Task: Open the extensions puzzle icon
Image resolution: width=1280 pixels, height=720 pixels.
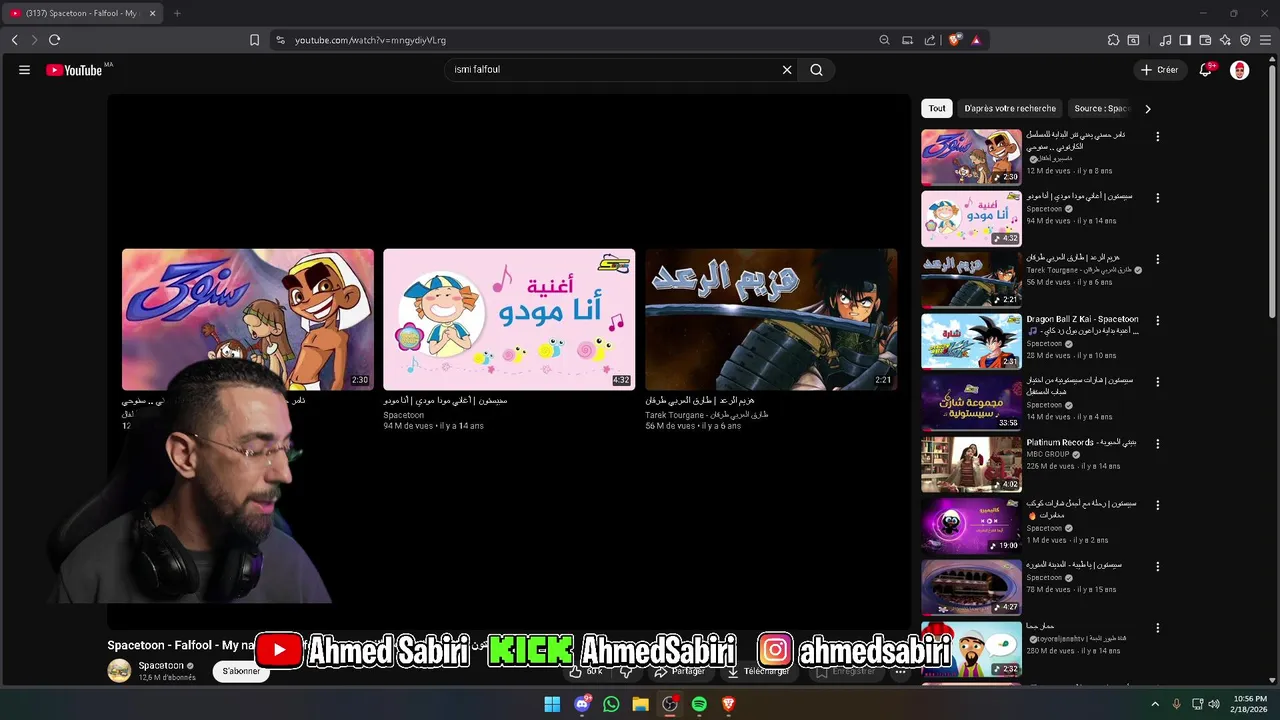Action: 1113,40
